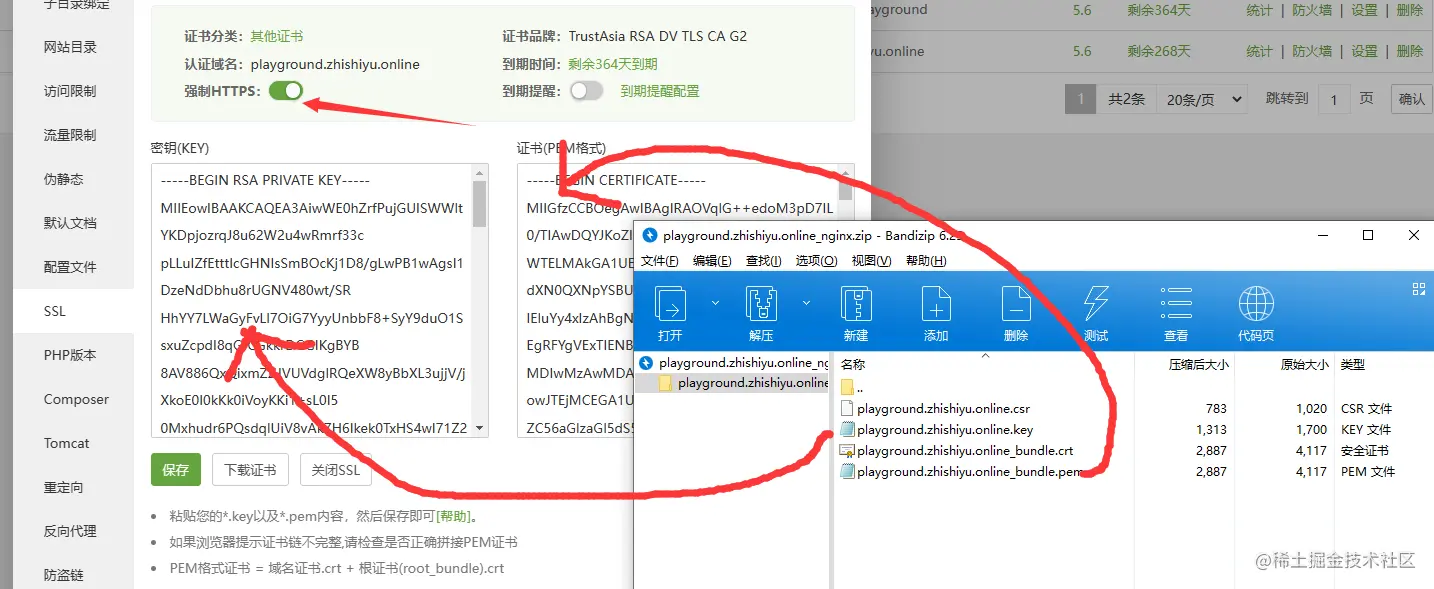
Task: Click the Bandizip Extract (解压) toolbar icon
Action: point(762,303)
